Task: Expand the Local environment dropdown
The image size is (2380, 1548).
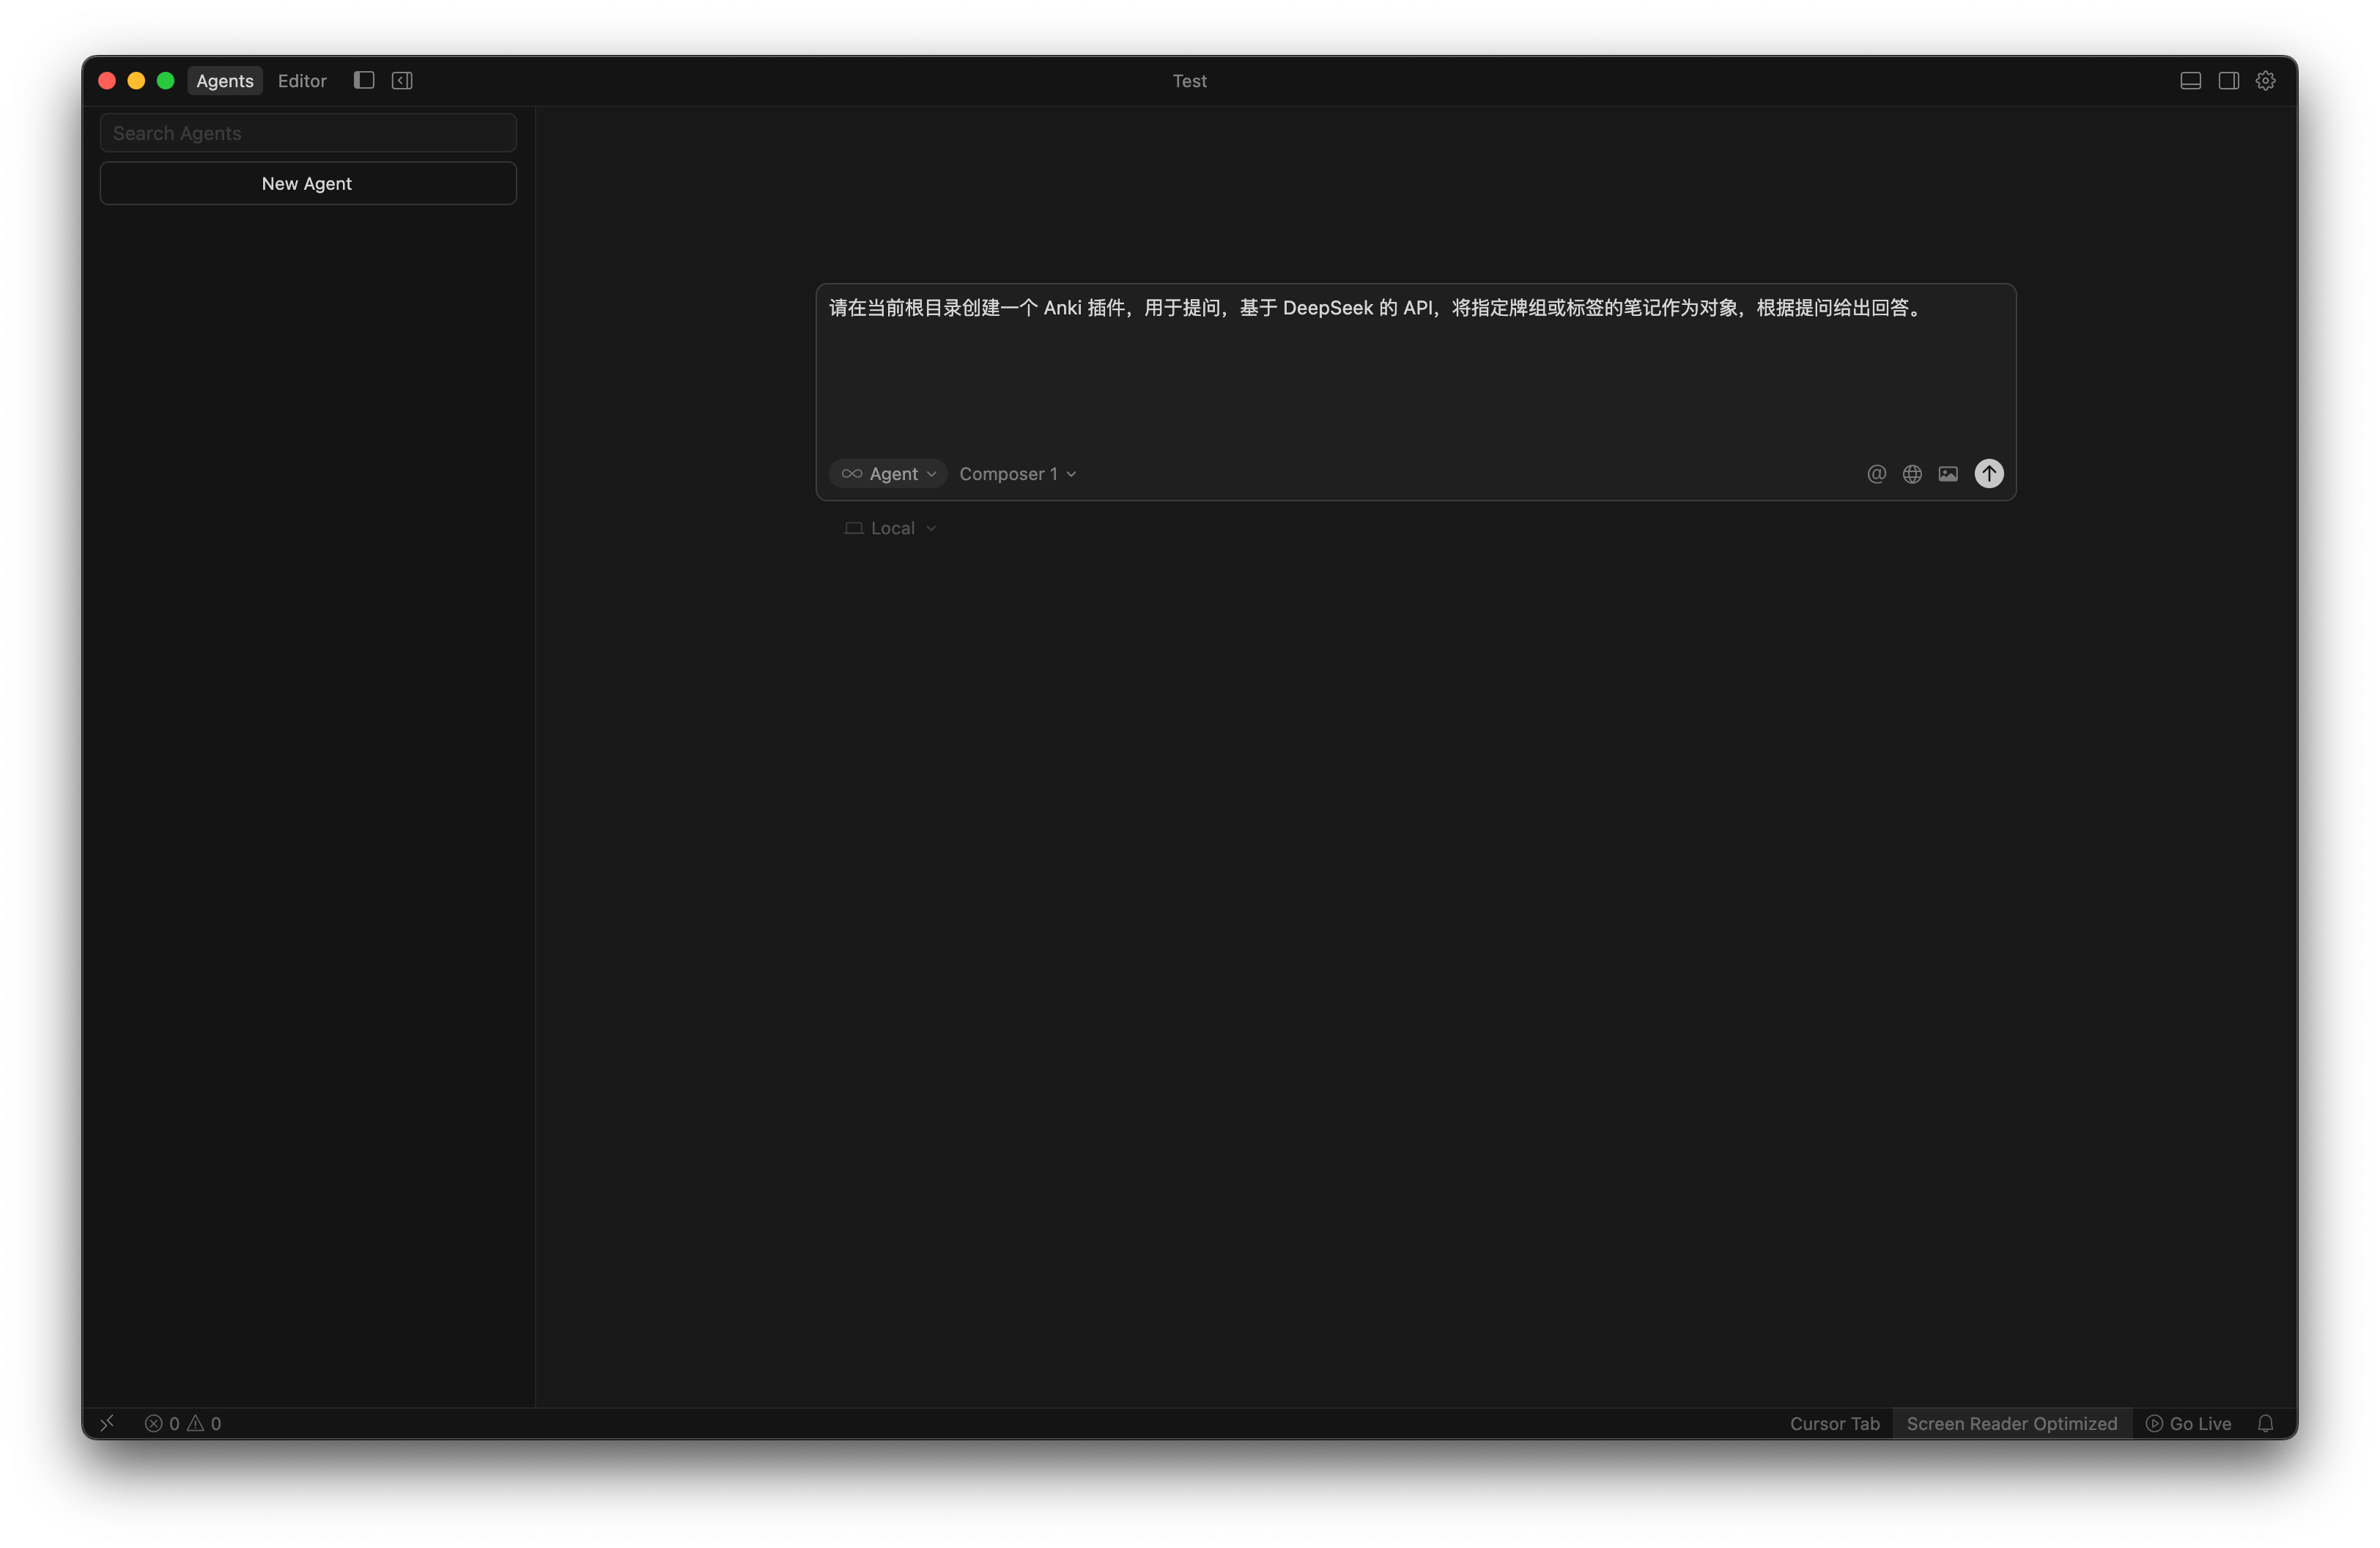Action: click(891, 528)
